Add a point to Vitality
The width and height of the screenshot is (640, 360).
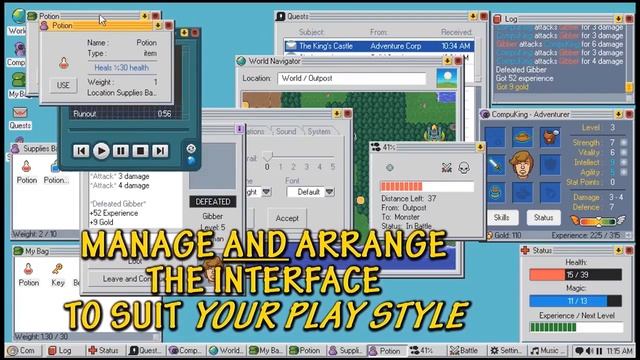(x=624, y=152)
